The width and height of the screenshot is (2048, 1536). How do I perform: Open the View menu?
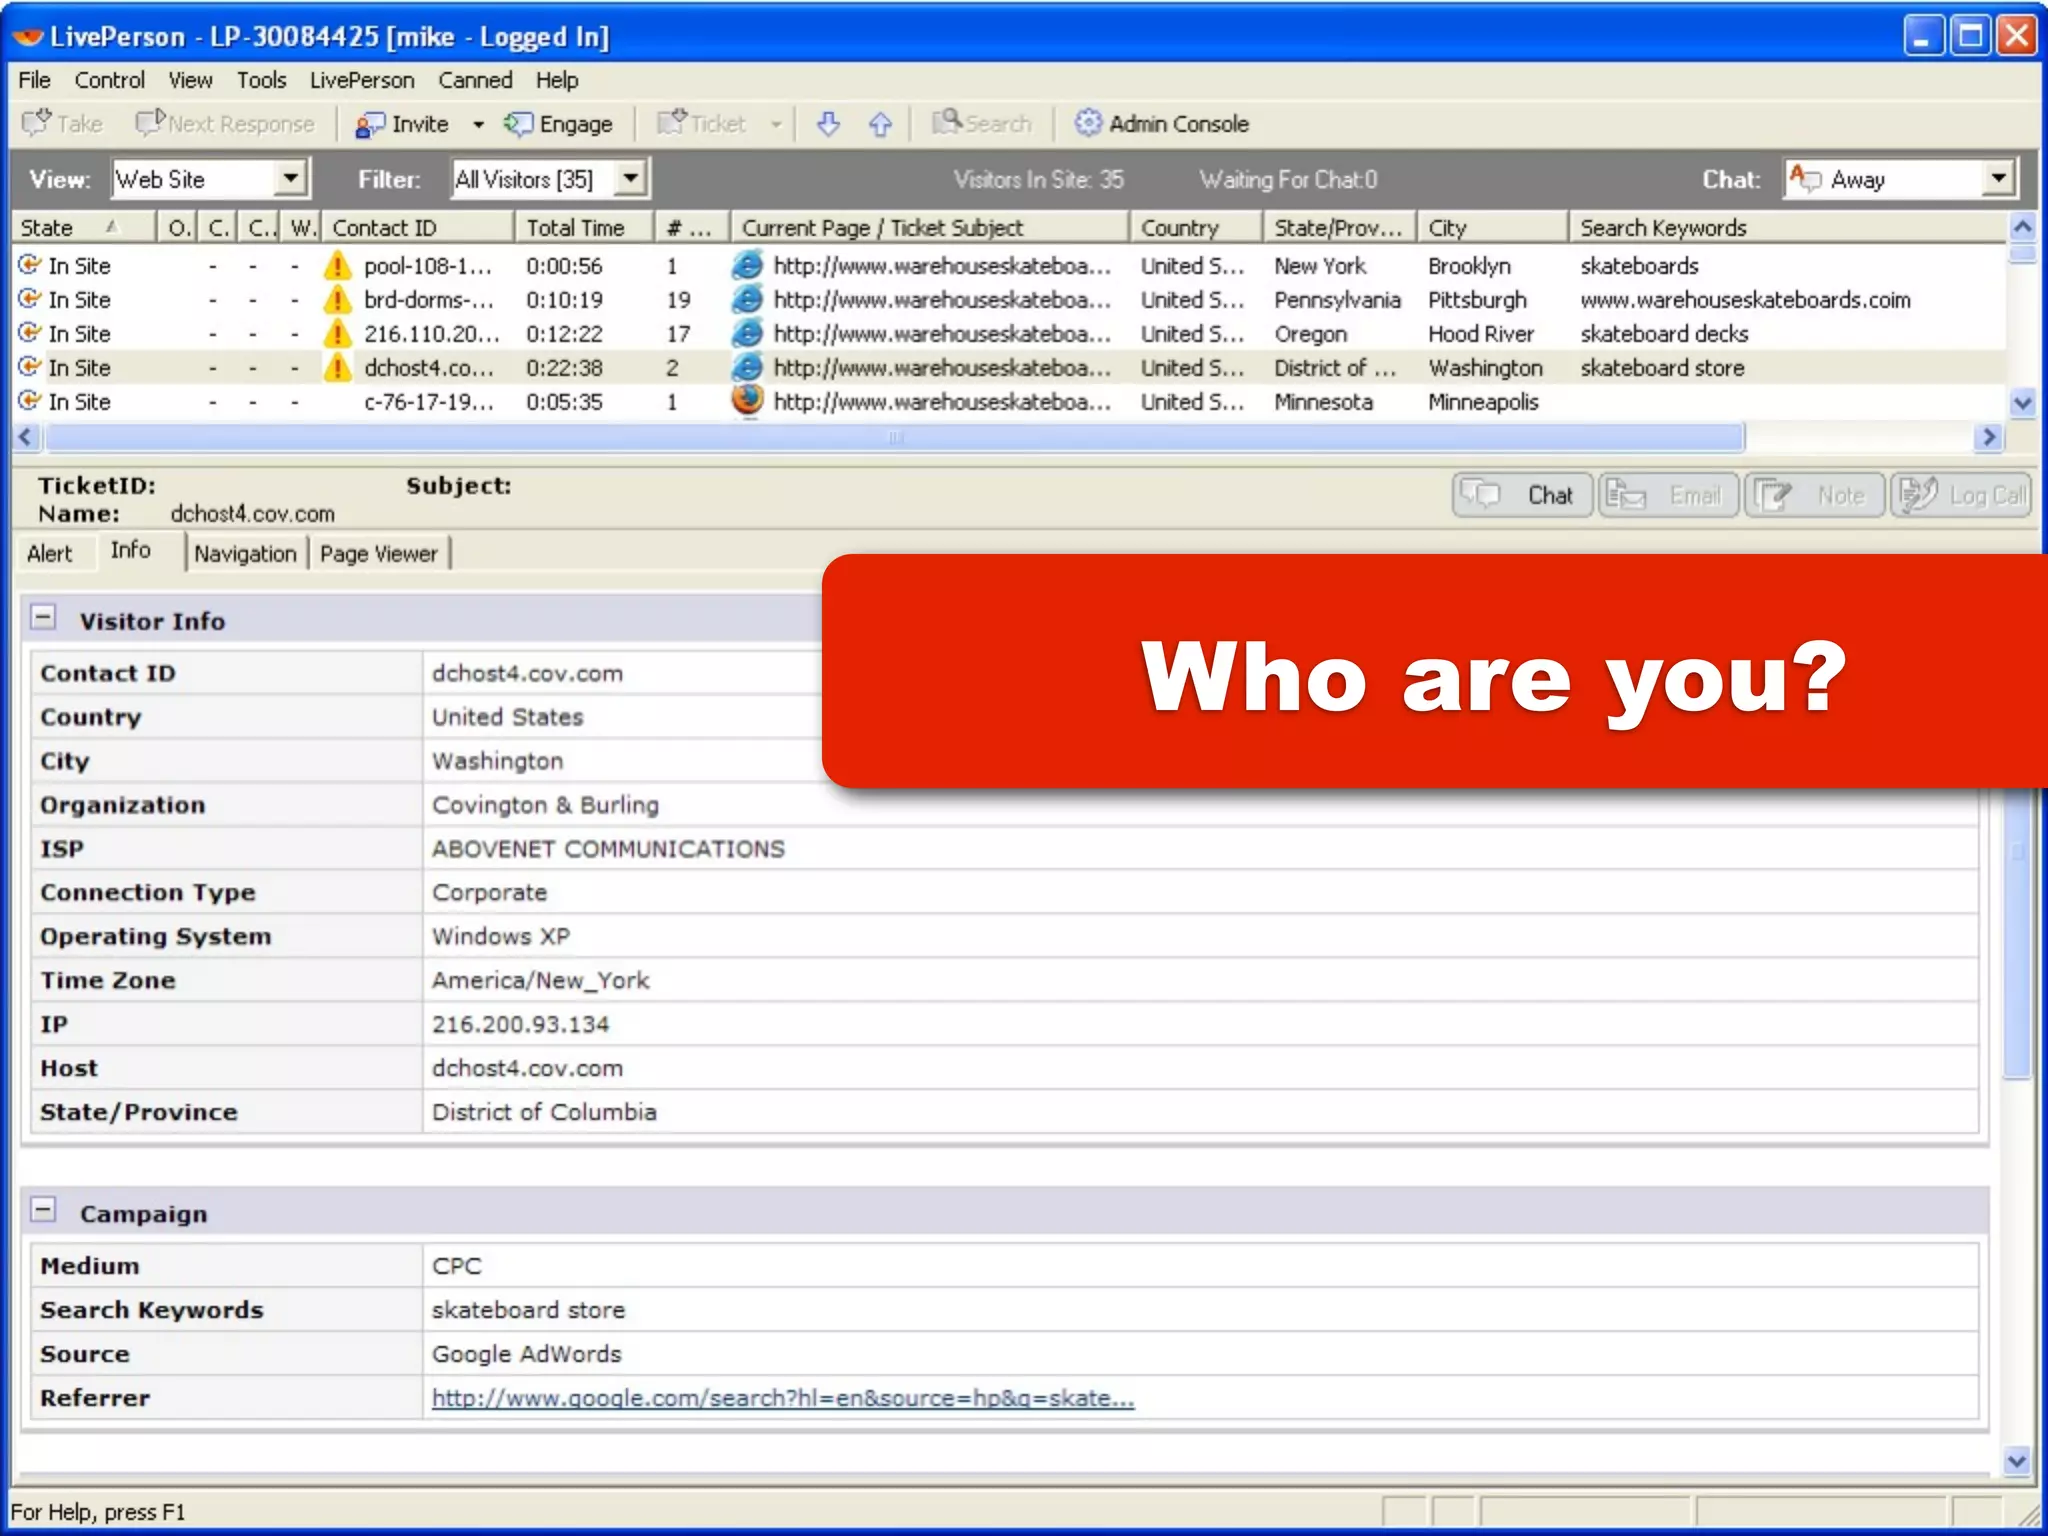pos(190,80)
